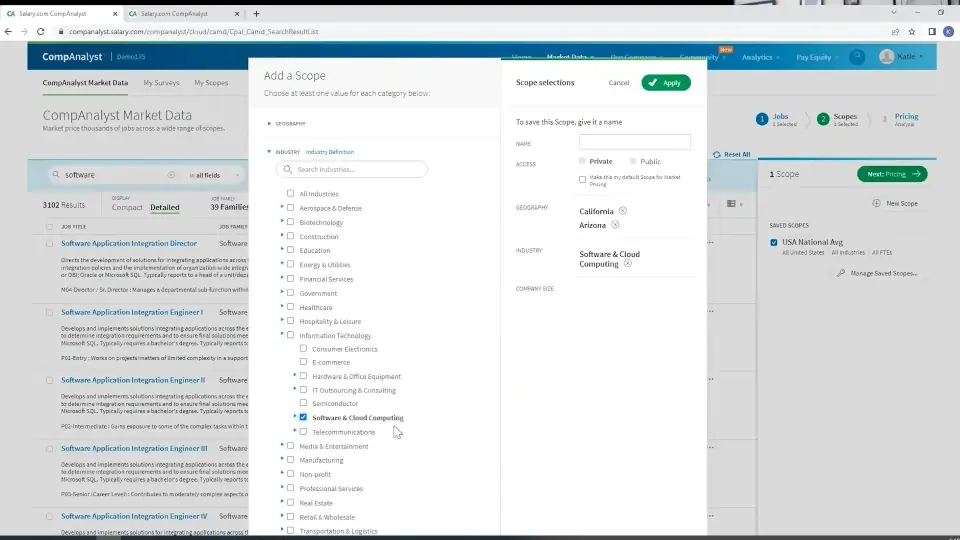
Task: Click the scope Name input field
Action: coord(635,142)
